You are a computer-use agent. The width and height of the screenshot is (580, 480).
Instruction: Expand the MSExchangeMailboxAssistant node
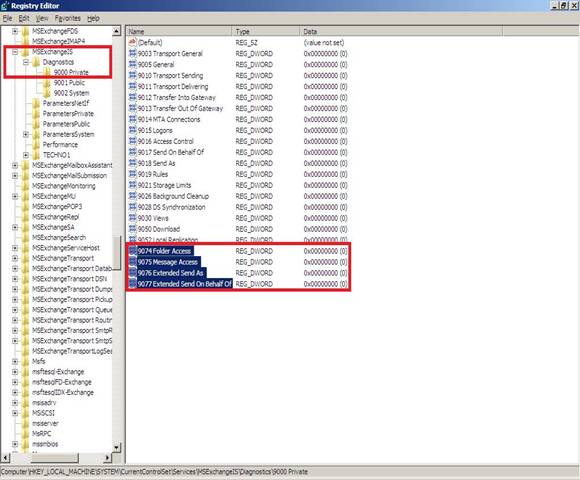(x=15, y=165)
